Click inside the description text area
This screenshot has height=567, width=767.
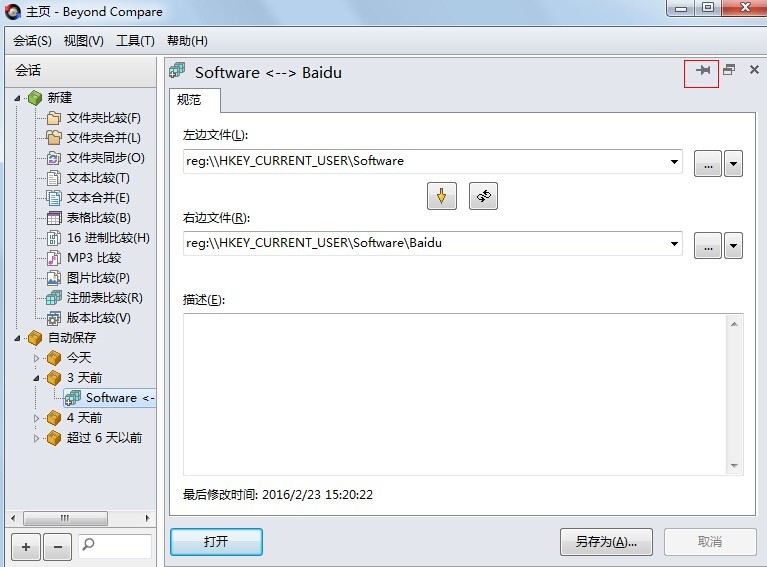click(455, 394)
